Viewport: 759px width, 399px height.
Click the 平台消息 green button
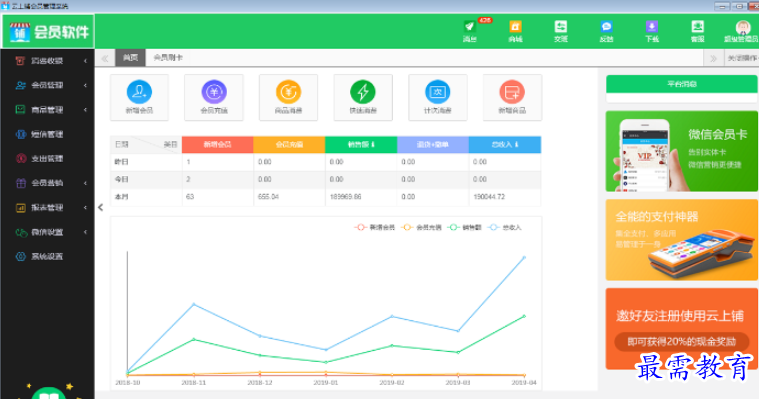click(x=682, y=84)
